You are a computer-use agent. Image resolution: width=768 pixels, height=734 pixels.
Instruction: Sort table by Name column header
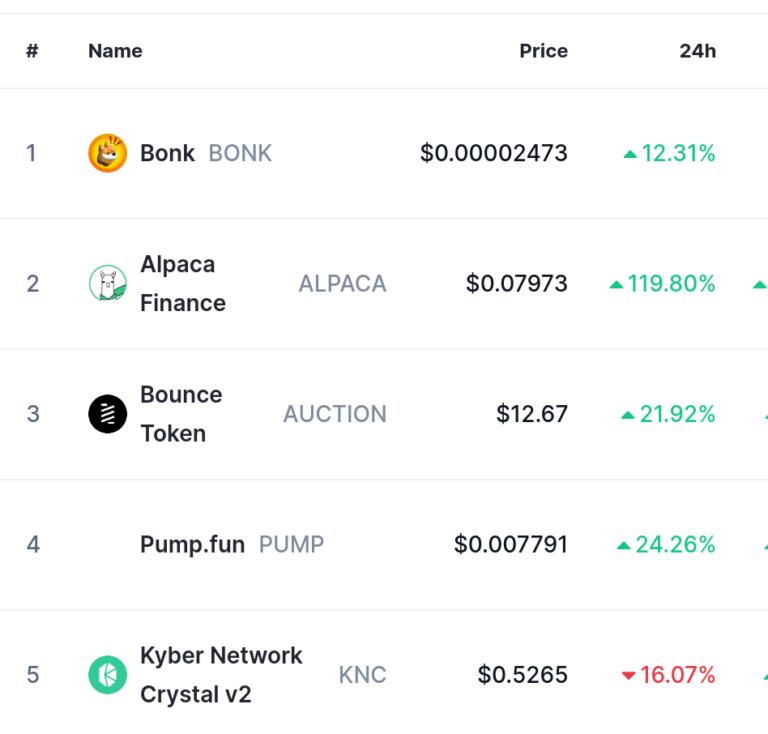[115, 51]
